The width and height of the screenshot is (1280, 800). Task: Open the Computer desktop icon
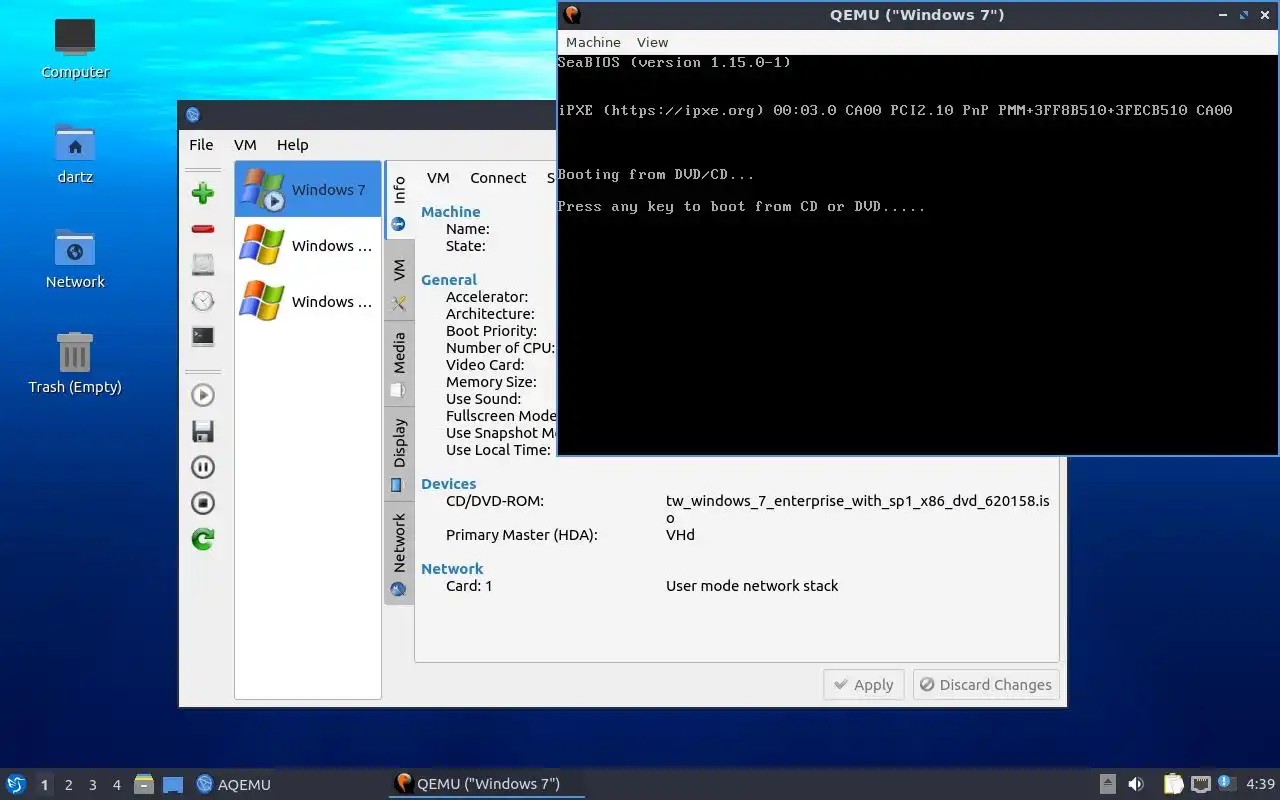(x=75, y=49)
